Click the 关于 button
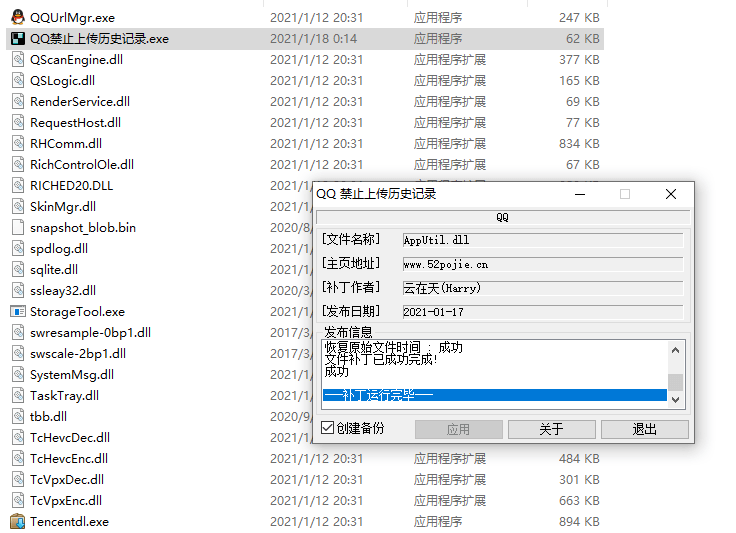This screenshot has height=533, width=736. 551,429
